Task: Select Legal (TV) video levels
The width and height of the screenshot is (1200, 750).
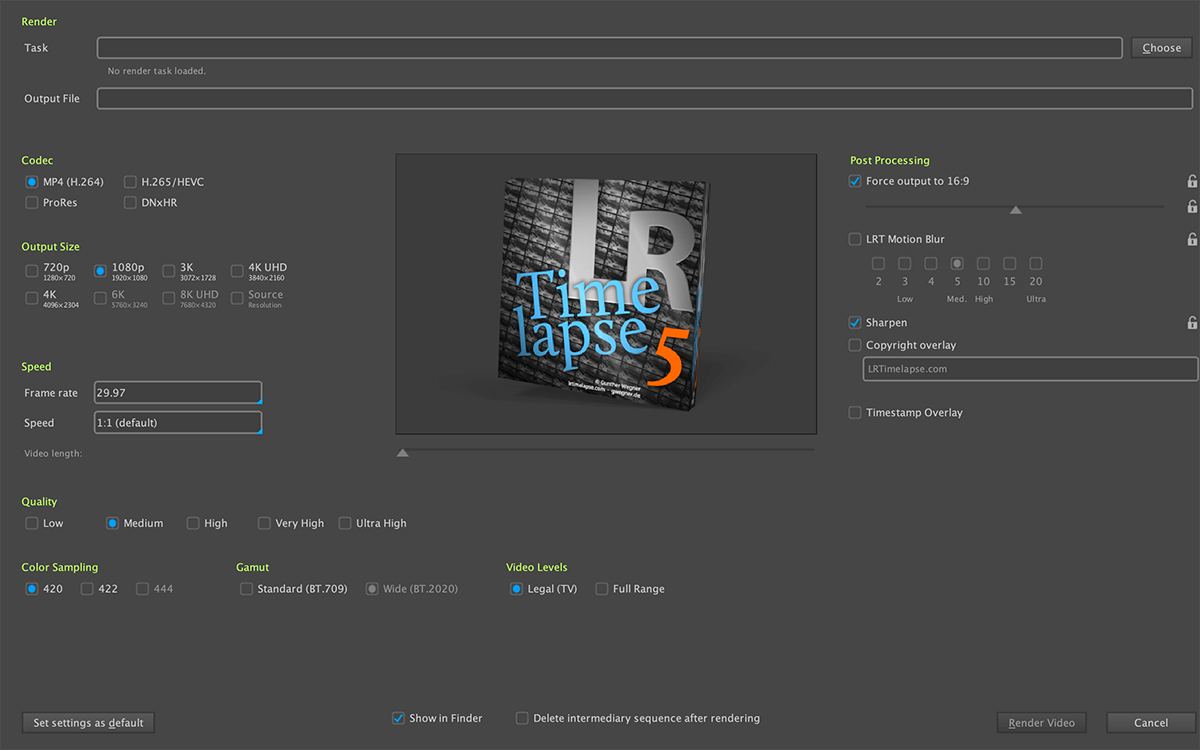Action: click(516, 589)
